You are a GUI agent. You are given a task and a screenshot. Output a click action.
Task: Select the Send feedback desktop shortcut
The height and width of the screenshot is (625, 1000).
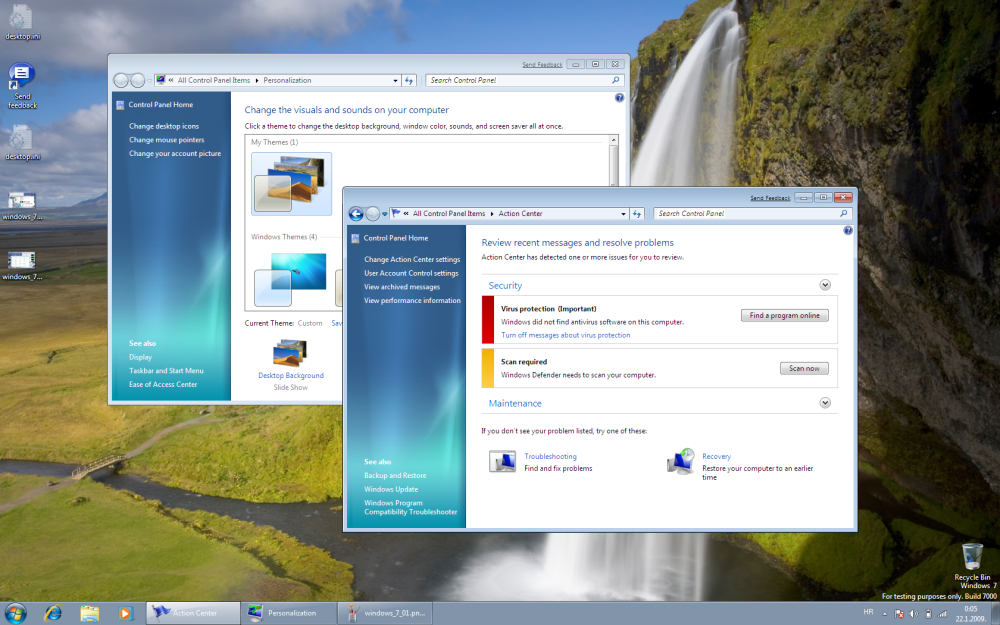(x=22, y=86)
